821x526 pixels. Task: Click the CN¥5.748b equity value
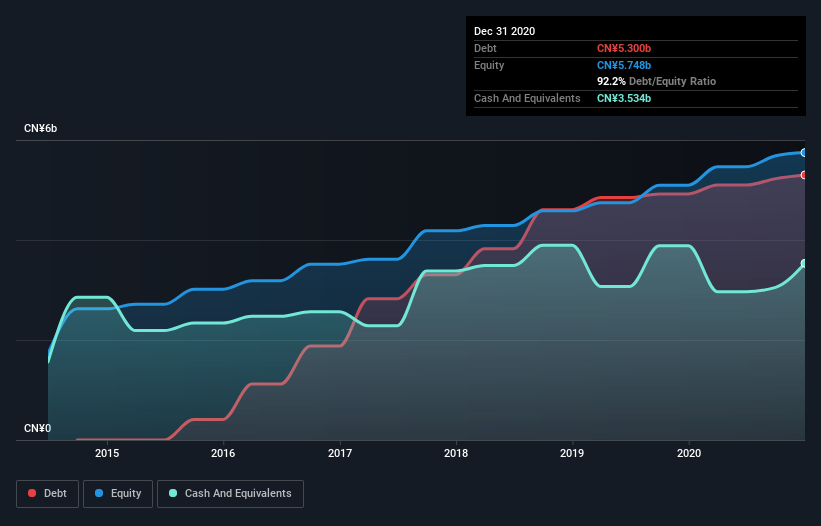pos(624,65)
